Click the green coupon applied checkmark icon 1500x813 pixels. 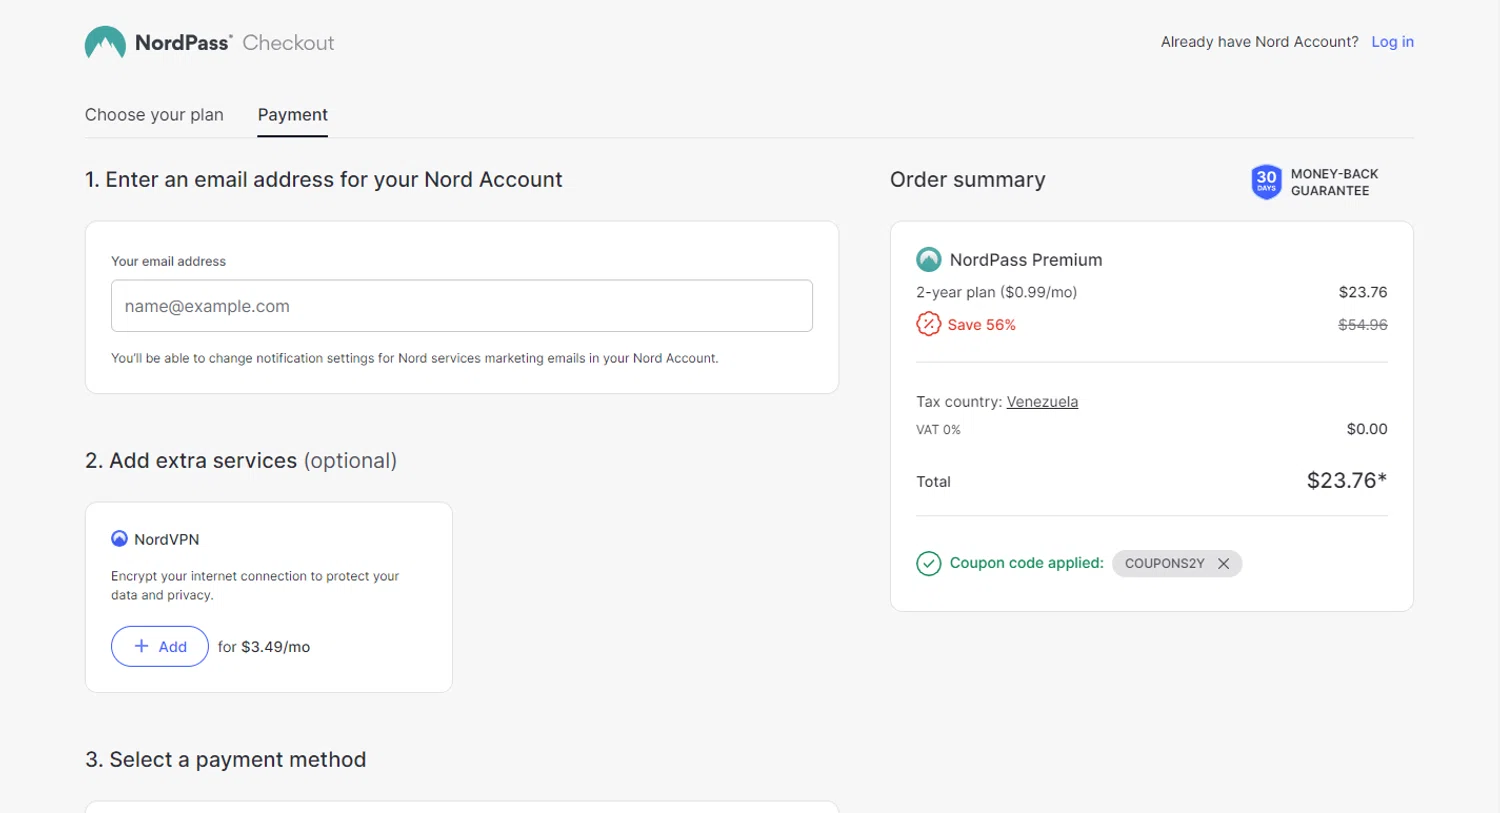[x=929, y=564]
